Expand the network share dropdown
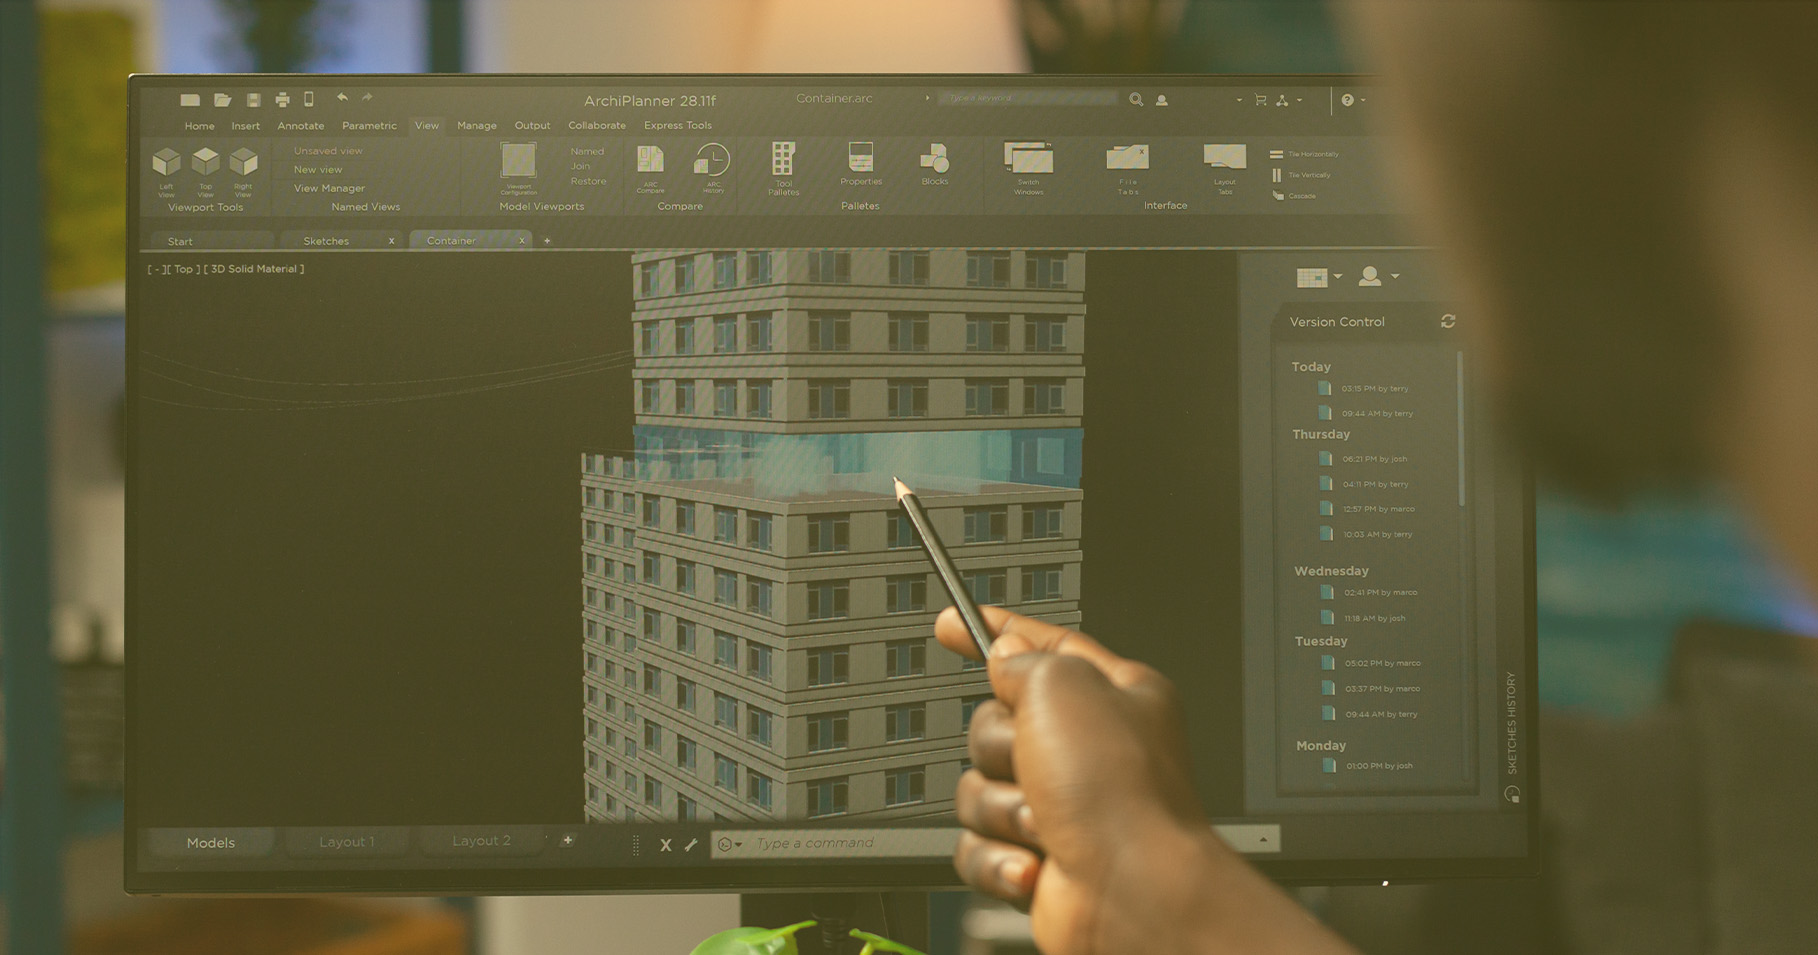 (x=1299, y=100)
